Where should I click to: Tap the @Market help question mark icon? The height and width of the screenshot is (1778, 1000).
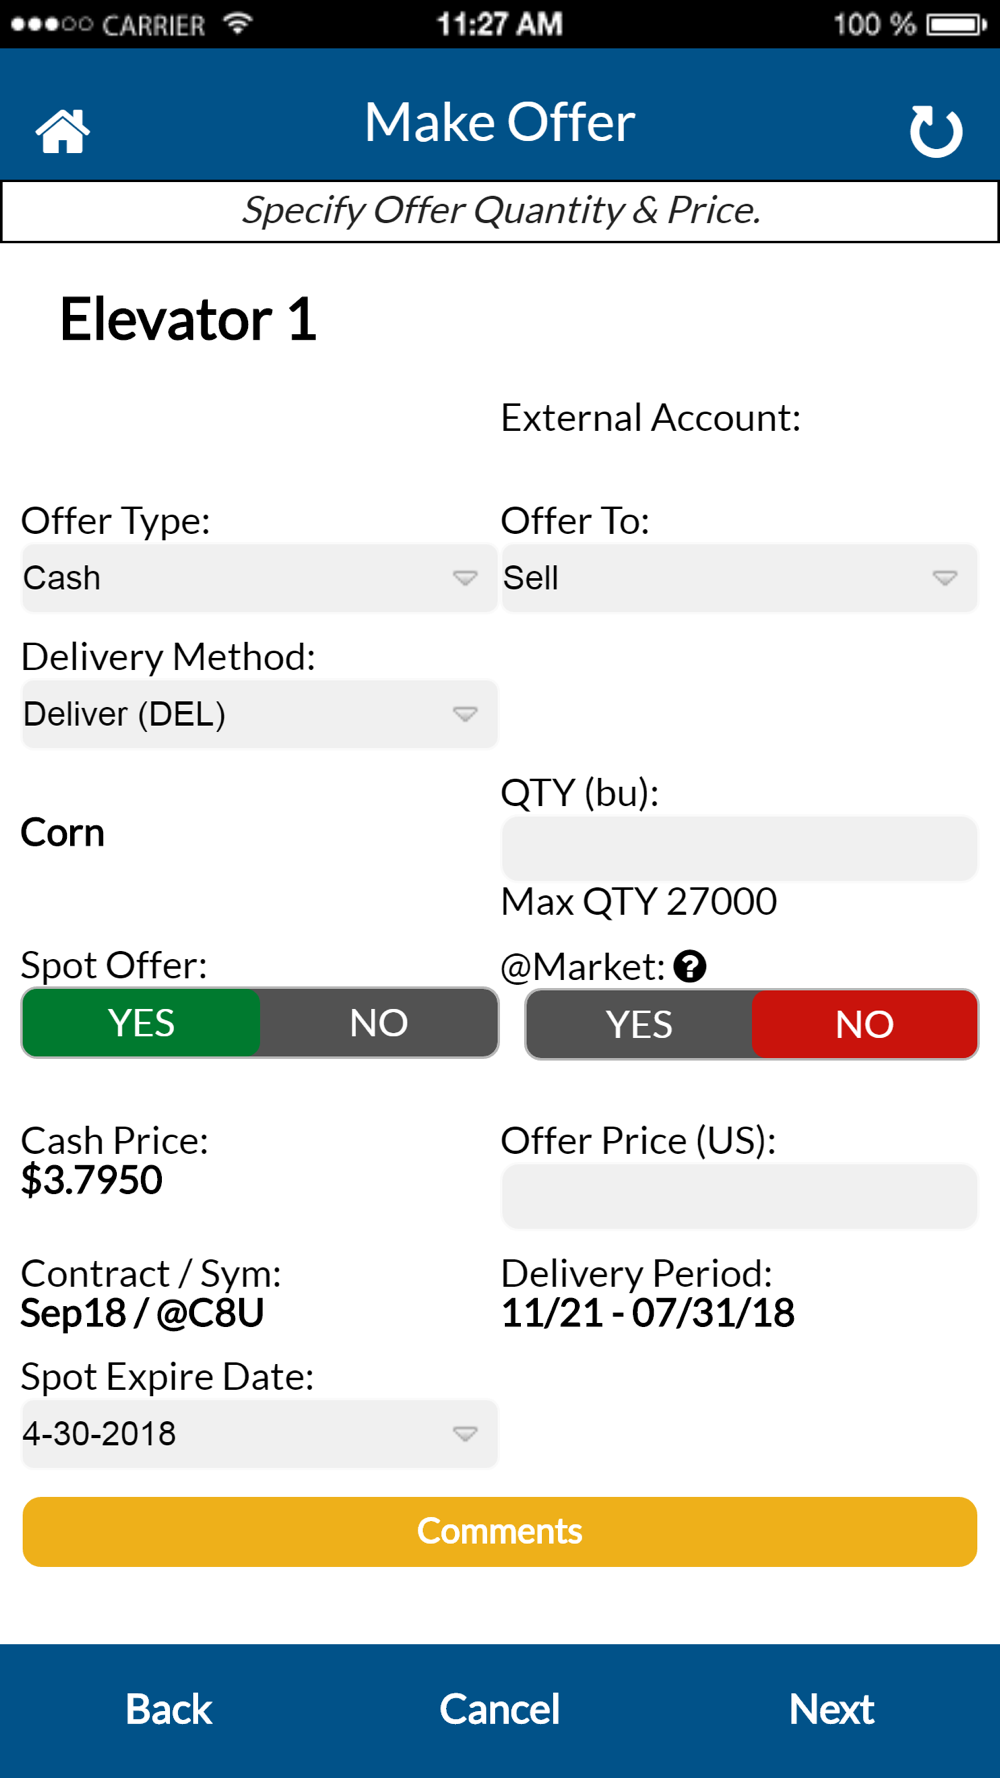690,966
